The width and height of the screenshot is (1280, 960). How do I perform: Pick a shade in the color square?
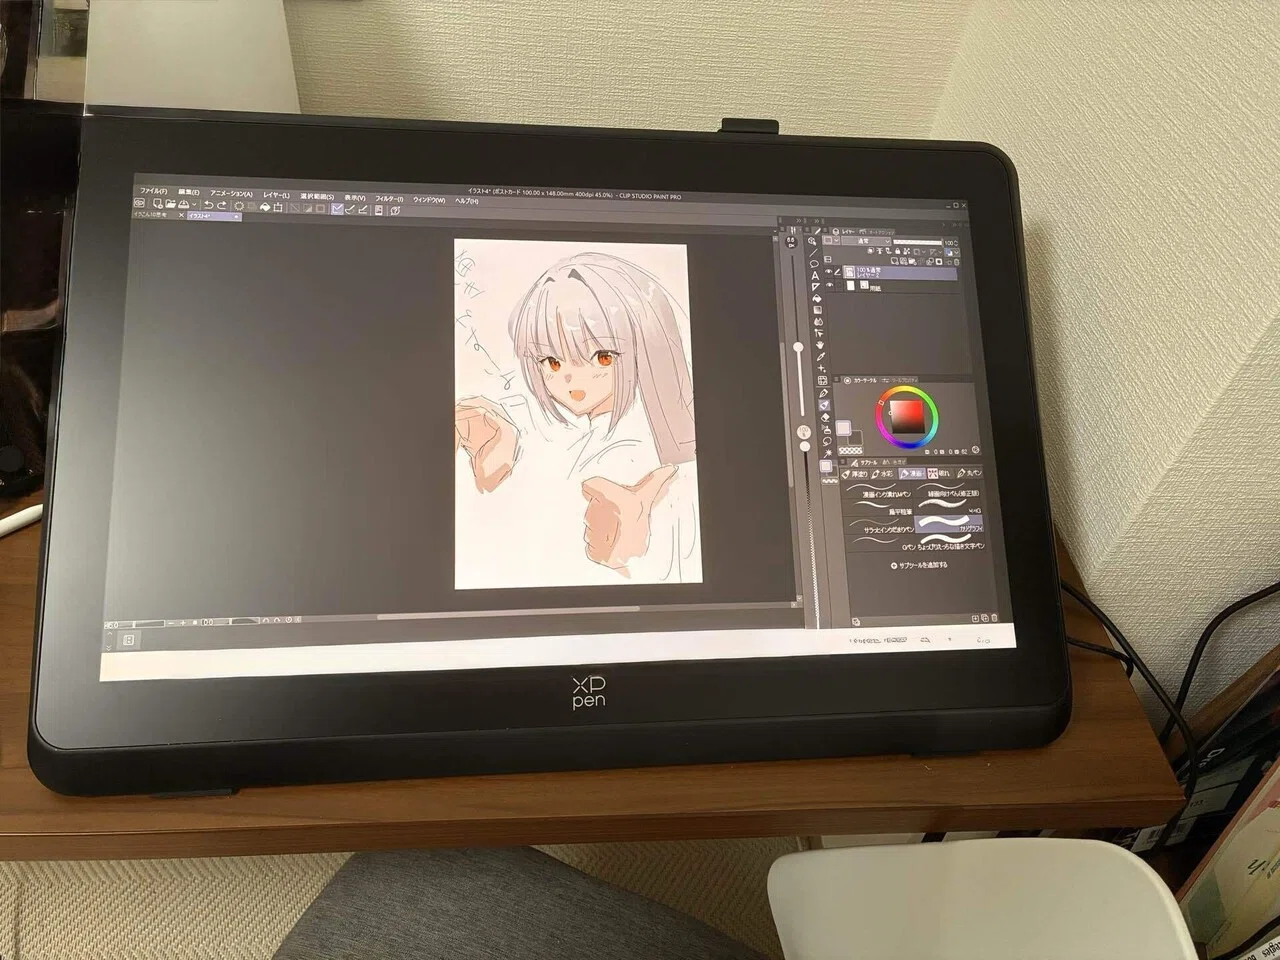pyautogui.click(x=907, y=417)
